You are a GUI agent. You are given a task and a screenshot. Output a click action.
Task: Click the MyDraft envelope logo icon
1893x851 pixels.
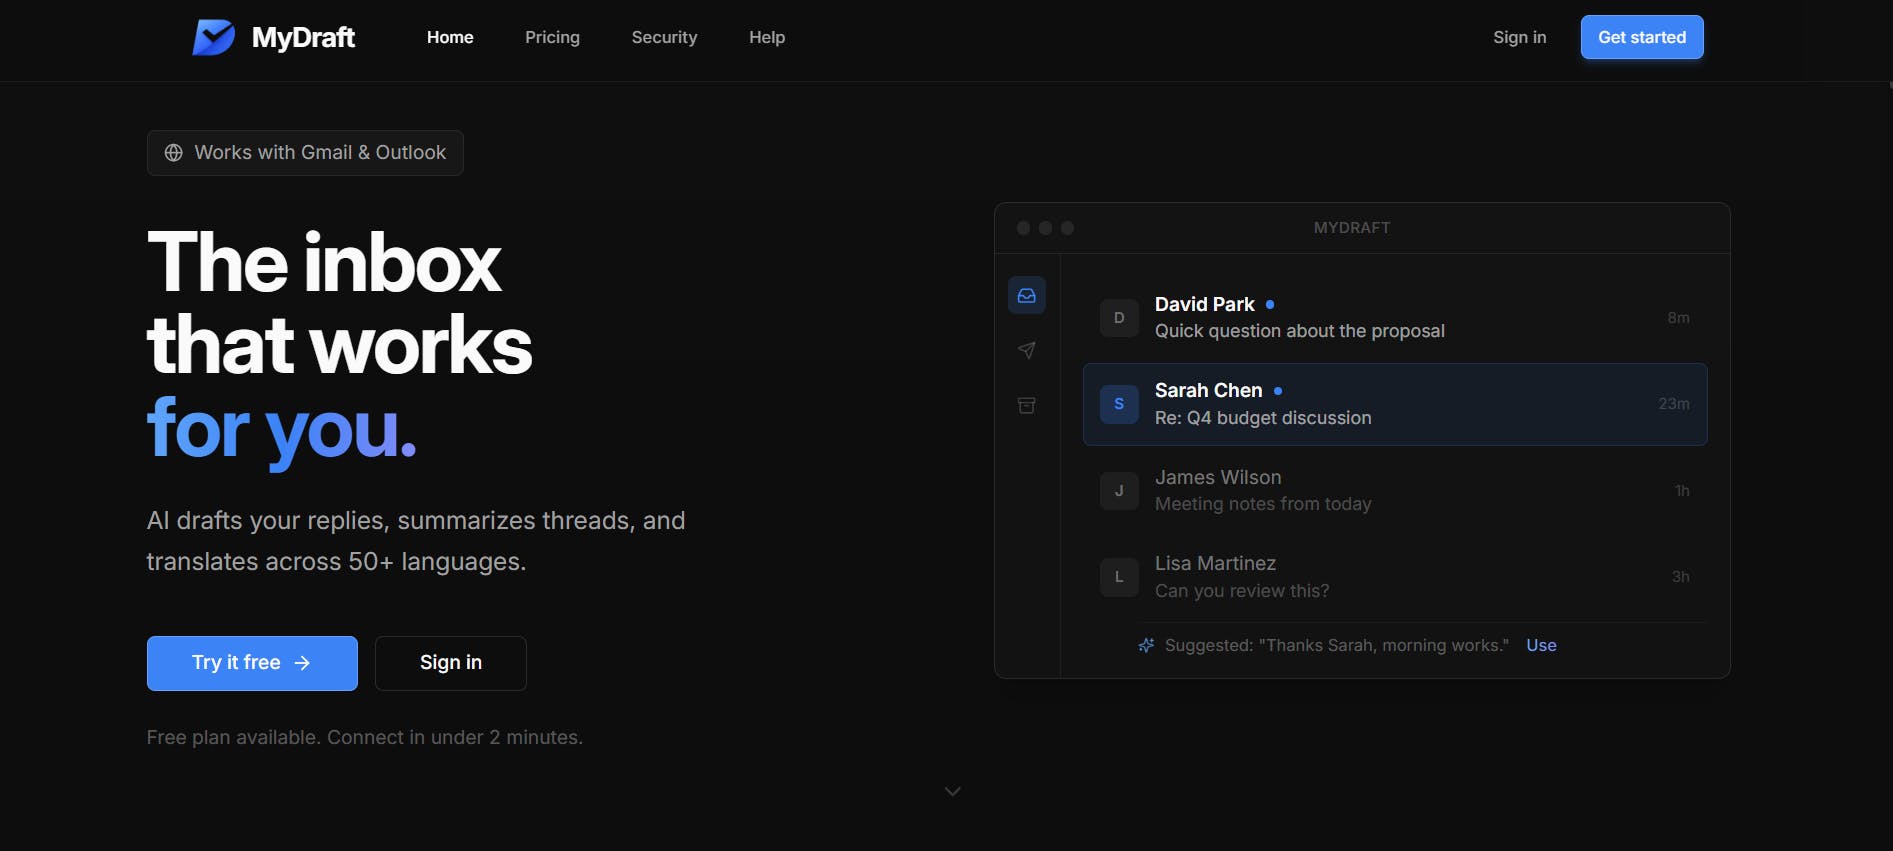point(214,37)
